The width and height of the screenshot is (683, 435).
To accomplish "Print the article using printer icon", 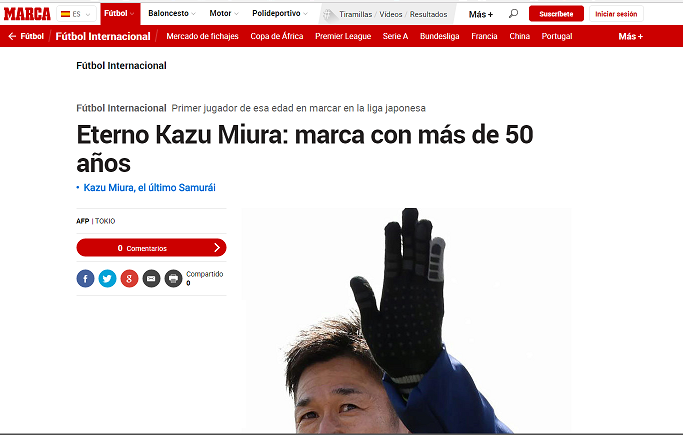I will [173, 278].
